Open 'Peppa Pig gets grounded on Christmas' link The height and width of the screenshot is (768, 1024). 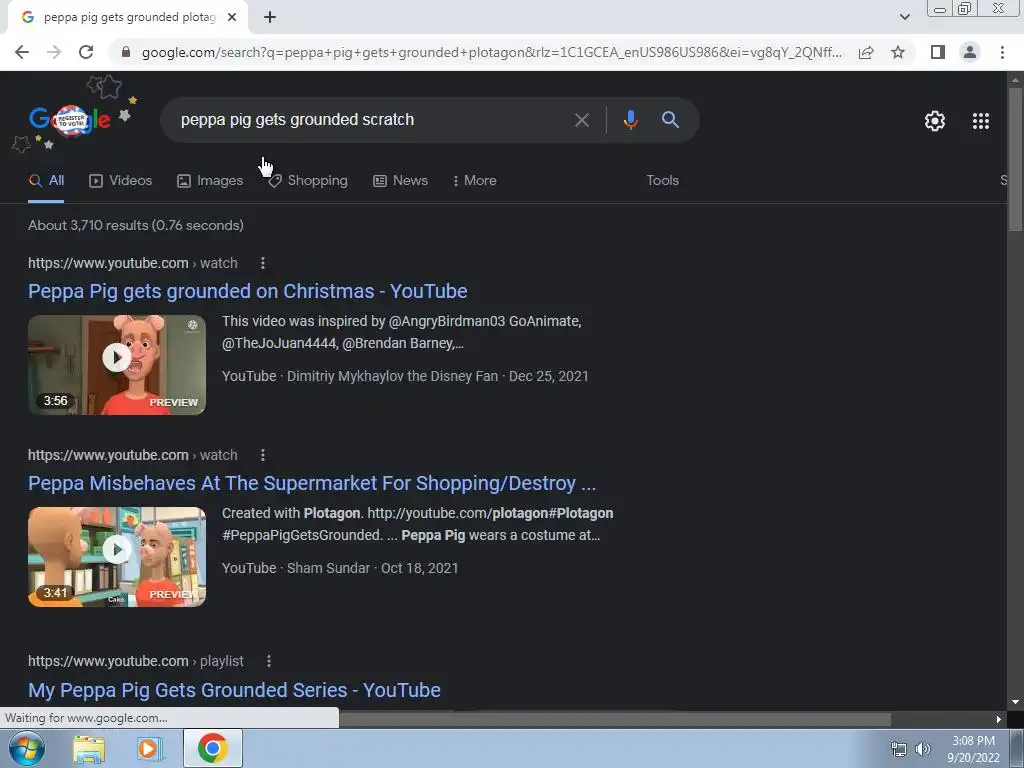pos(248,291)
